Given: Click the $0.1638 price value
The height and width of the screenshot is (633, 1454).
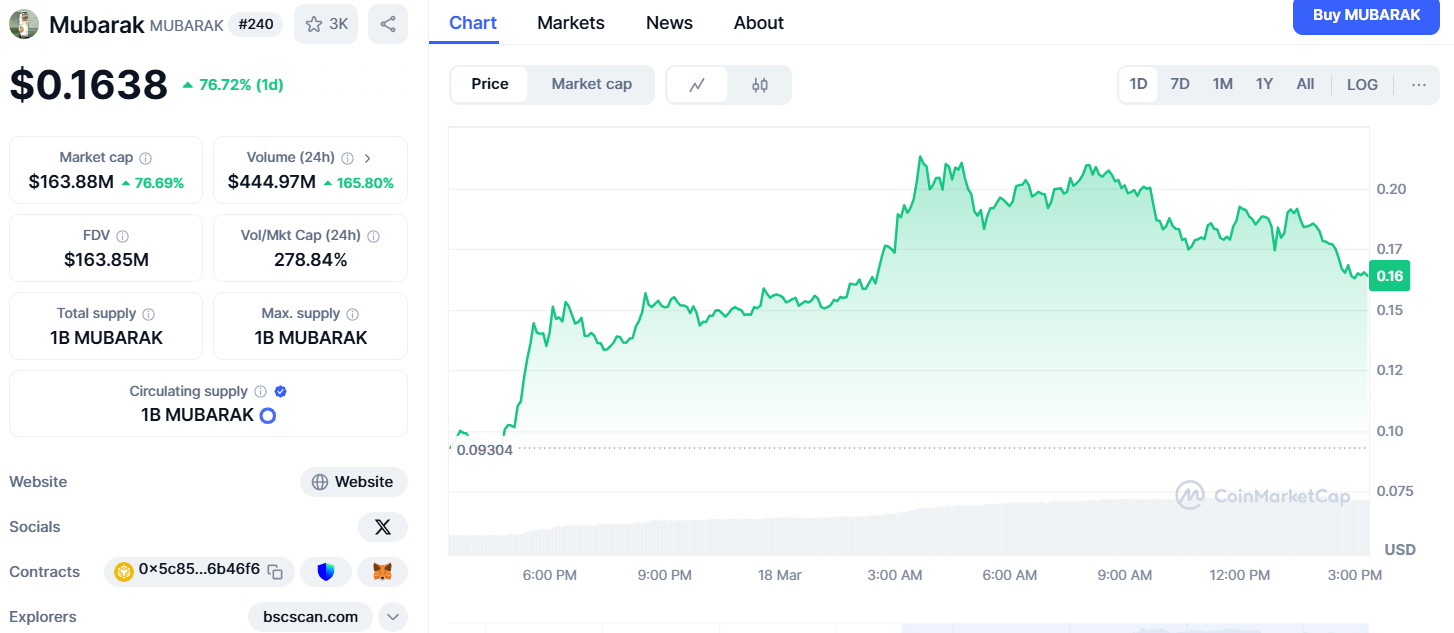Looking at the screenshot, I should click(89, 84).
